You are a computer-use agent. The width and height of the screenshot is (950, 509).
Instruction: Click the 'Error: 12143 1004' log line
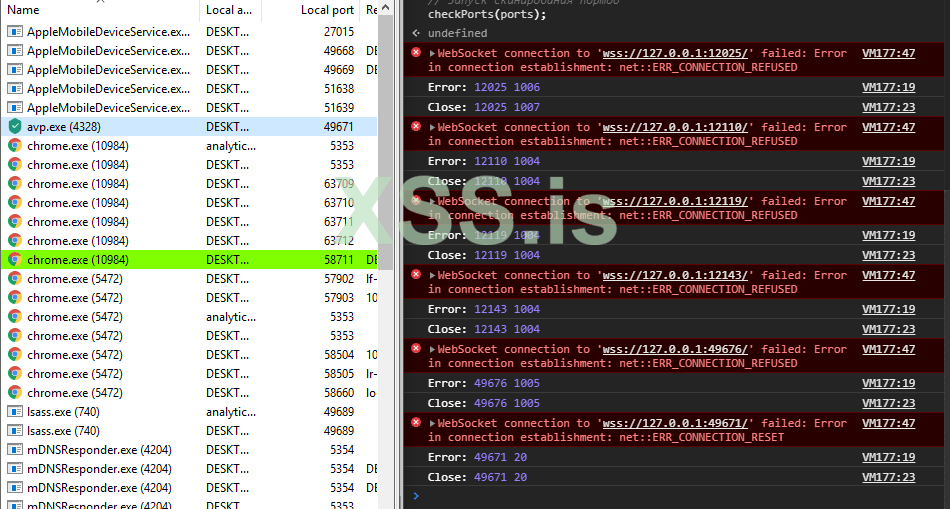pyautogui.click(x=483, y=309)
